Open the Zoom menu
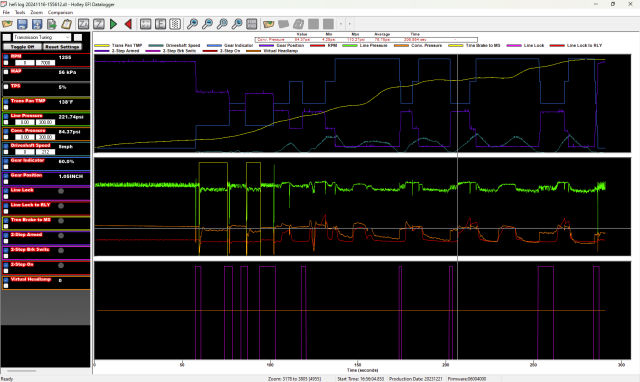The width and height of the screenshot is (640, 382). (x=36, y=12)
